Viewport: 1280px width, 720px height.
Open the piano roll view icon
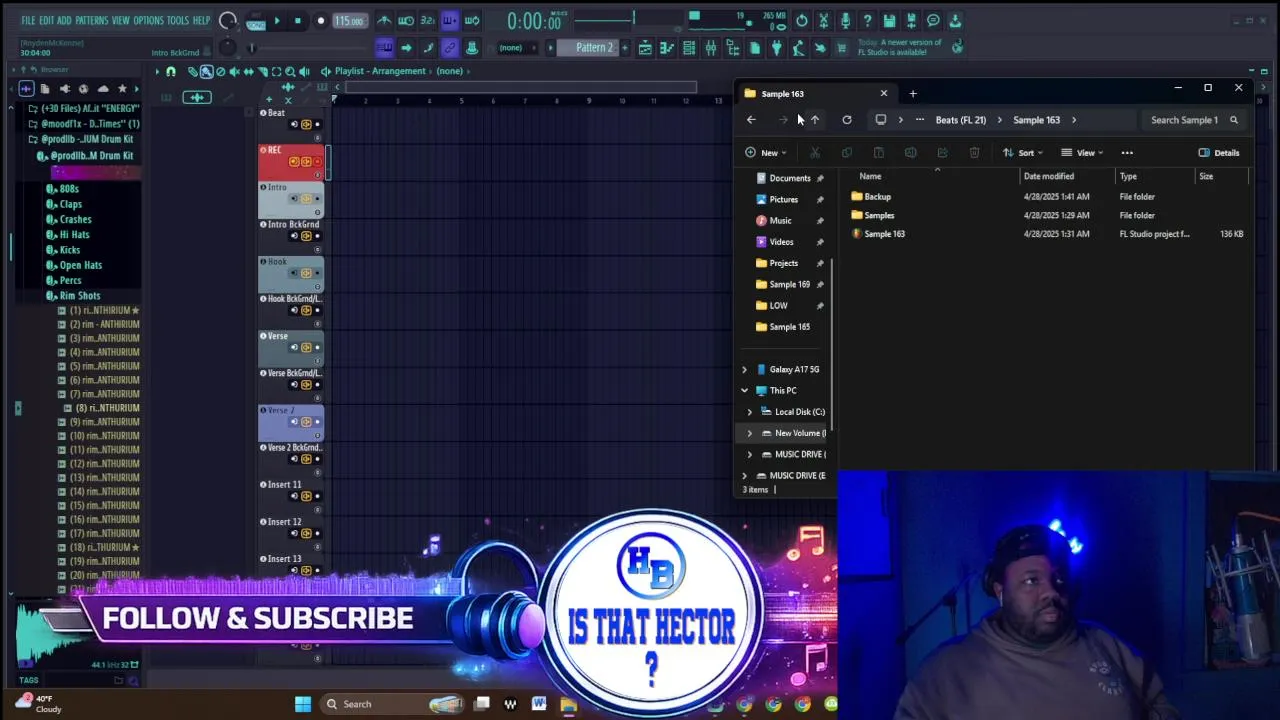(667, 48)
